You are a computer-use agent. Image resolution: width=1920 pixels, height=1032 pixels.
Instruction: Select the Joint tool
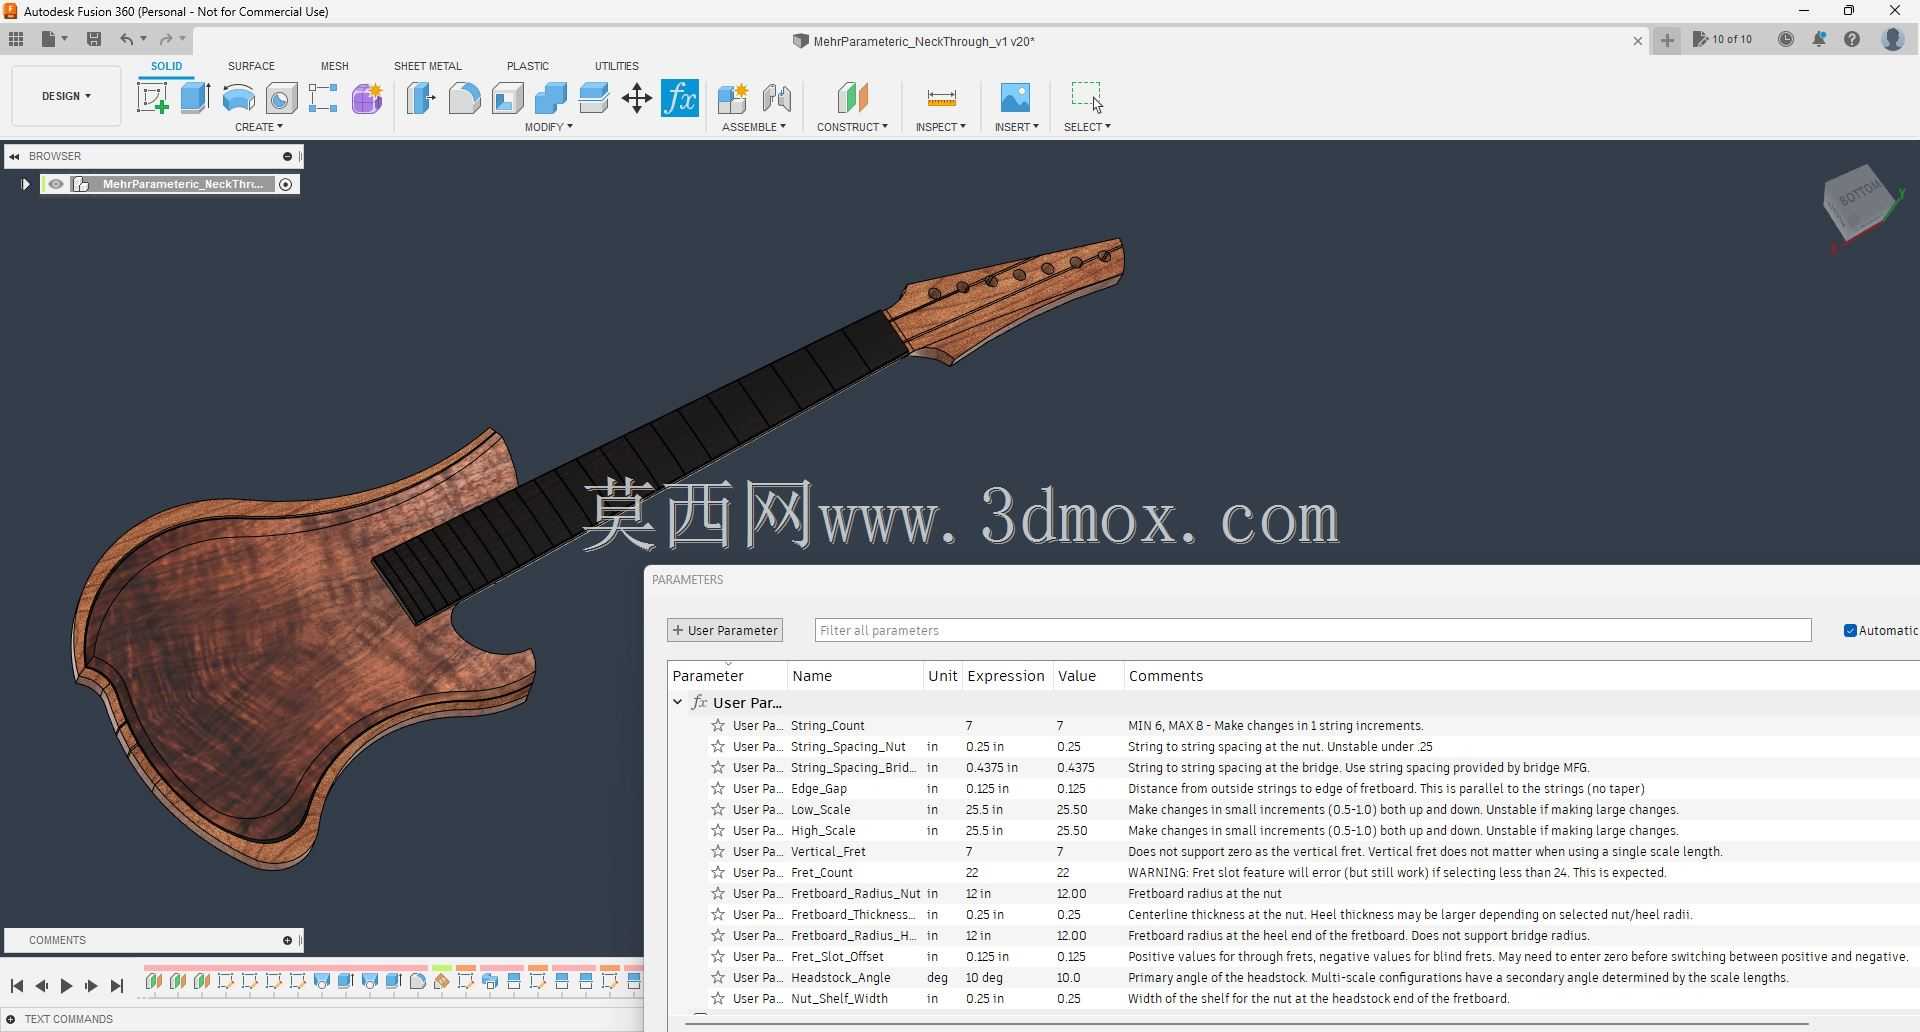(x=776, y=98)
